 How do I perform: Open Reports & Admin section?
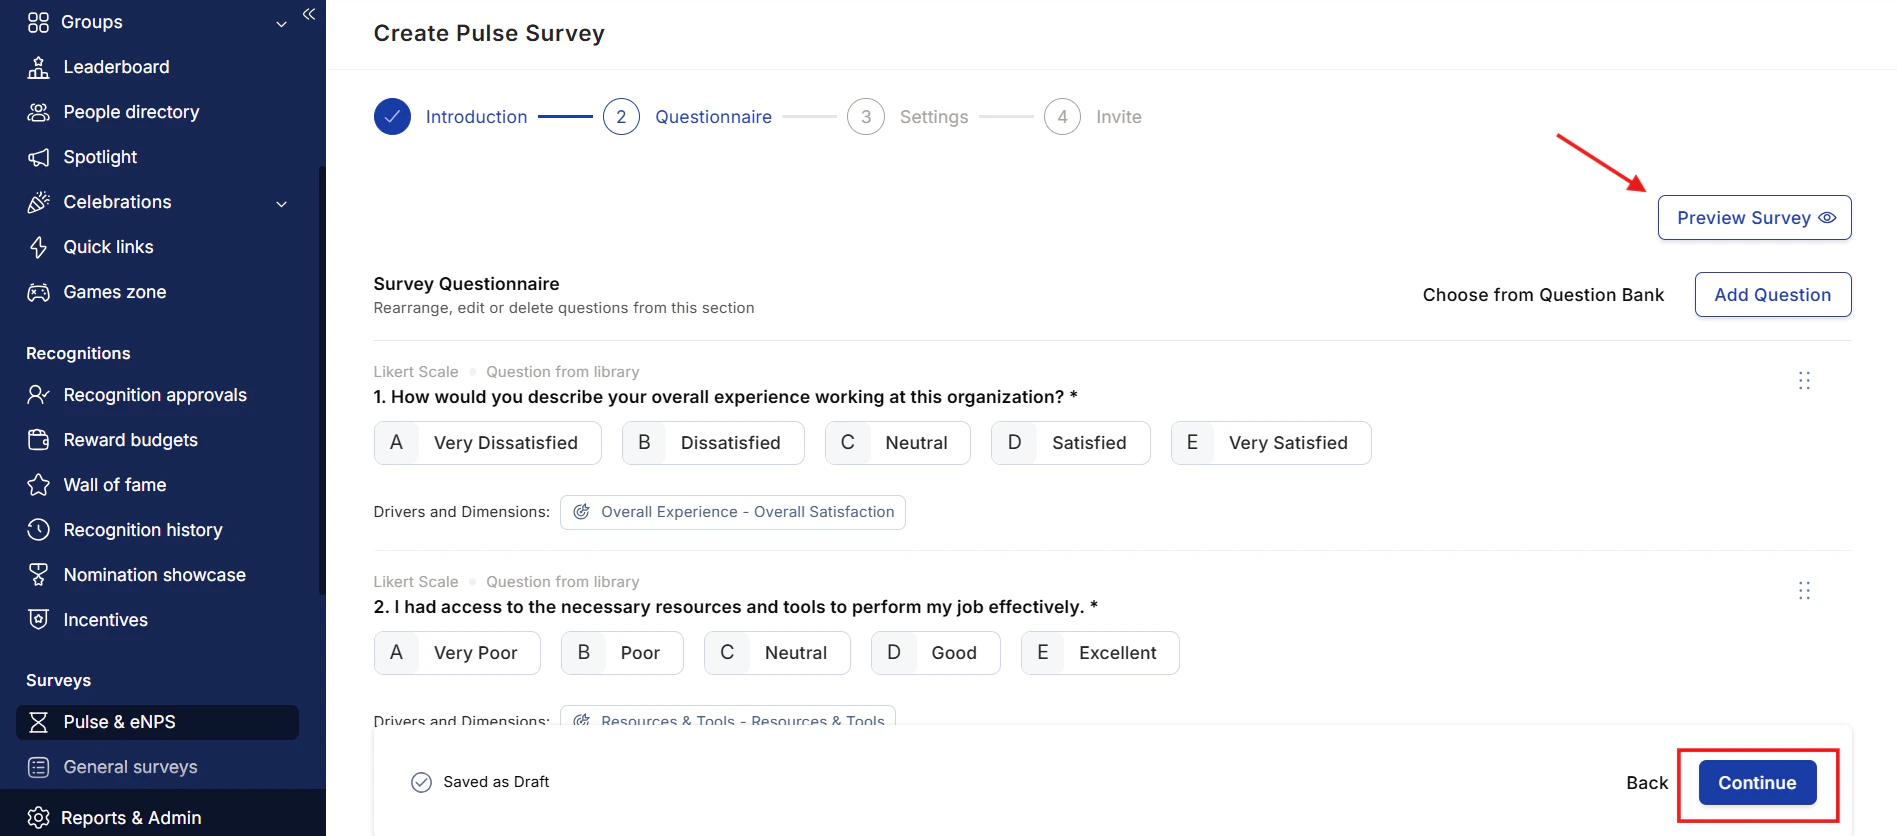tap(131, 818)
